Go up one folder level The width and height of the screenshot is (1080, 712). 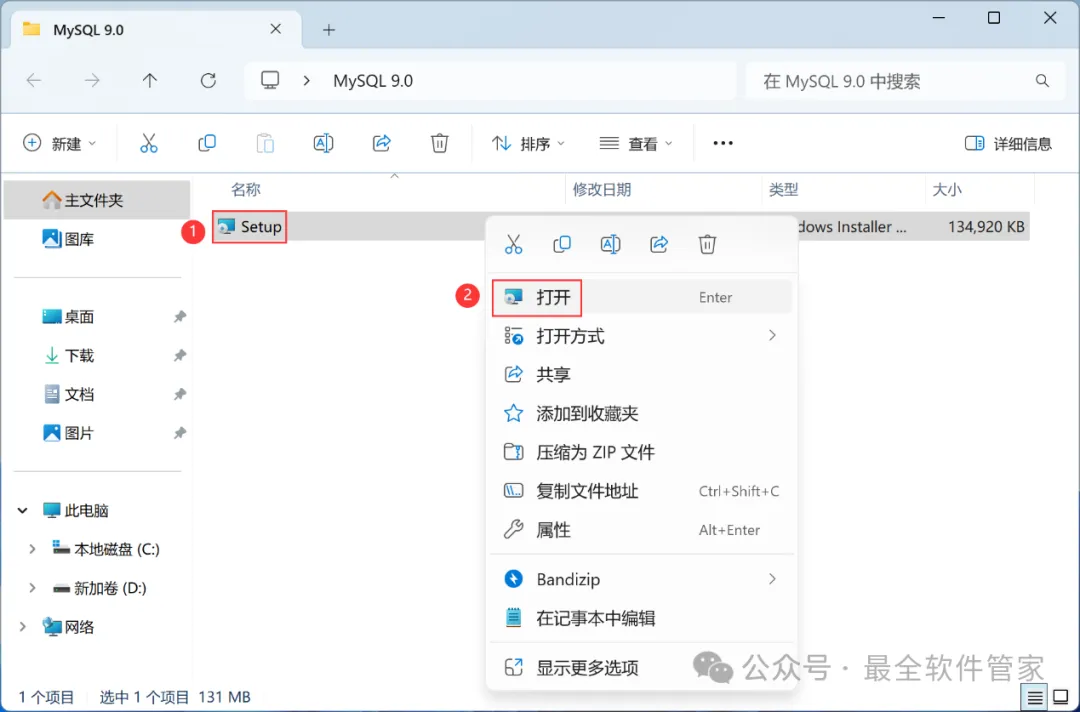click(149, 81)
